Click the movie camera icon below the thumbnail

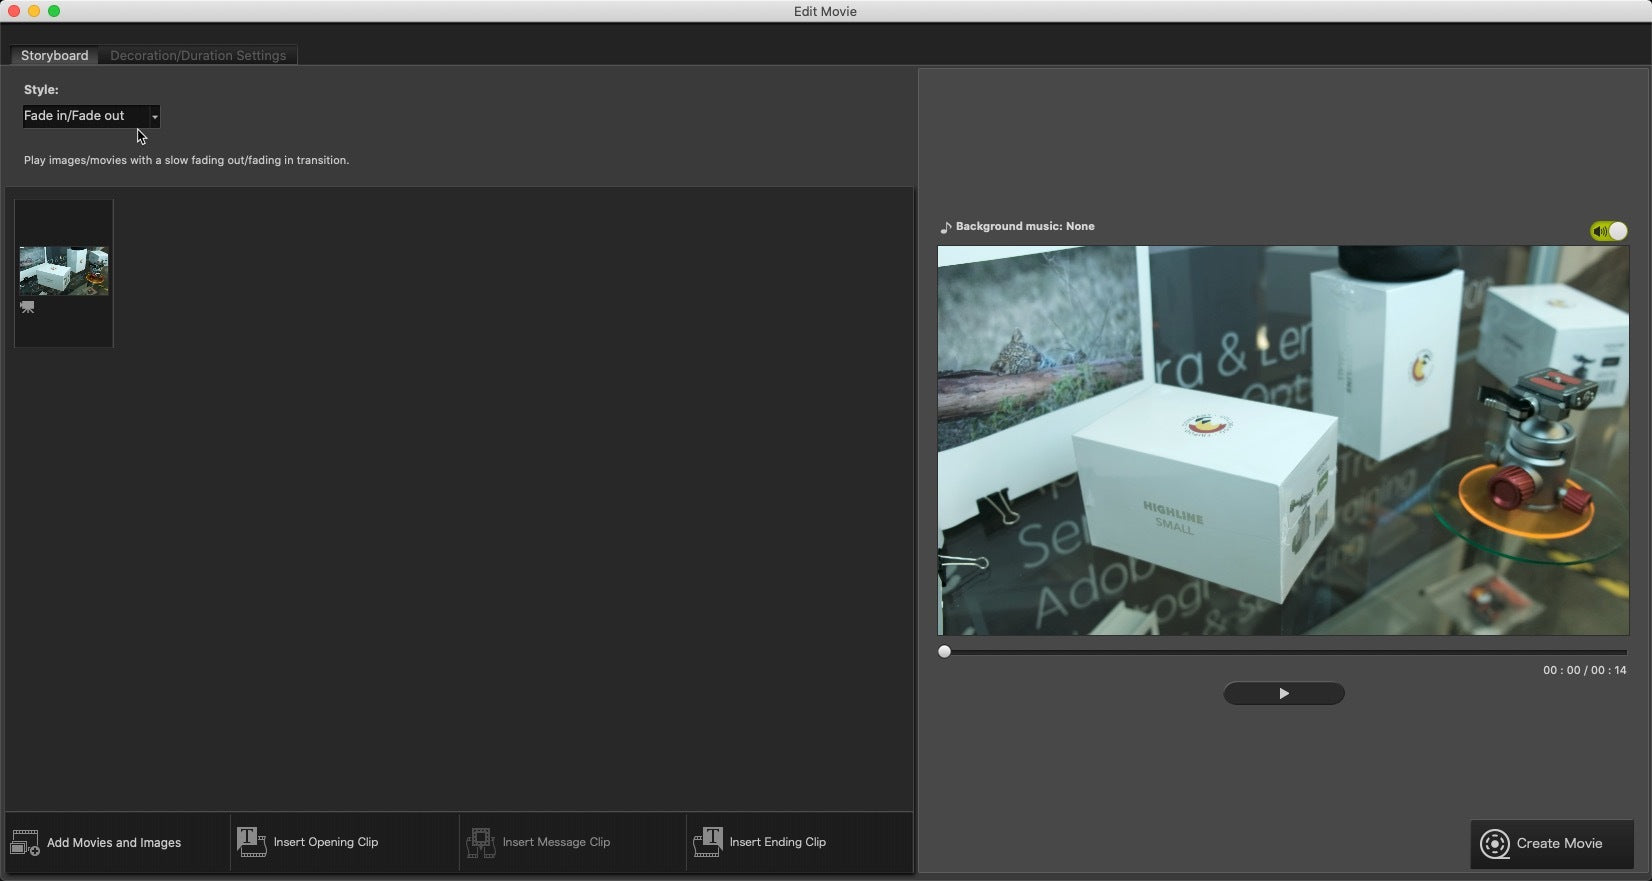coord(27,308)
